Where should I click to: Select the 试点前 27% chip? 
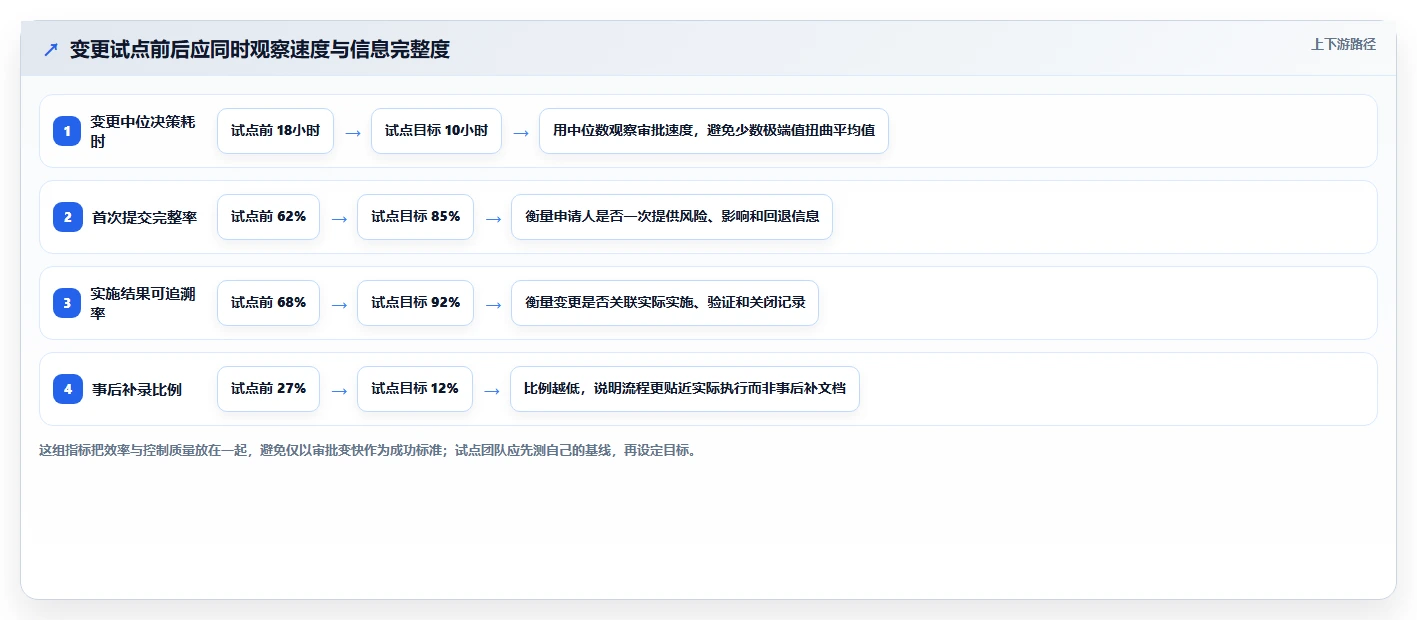click(x=268, y=389)
